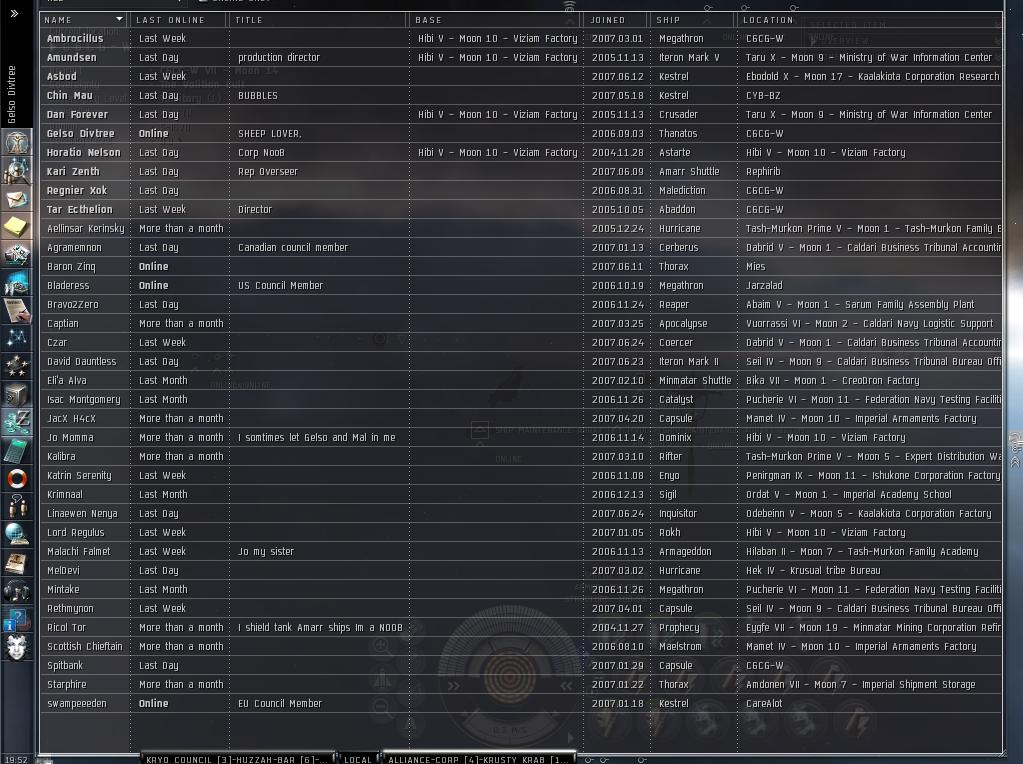Image resolution: width=1023 pixels, height=764 pixels.
Task: Open the EVE Mail envelope icon
Action: pyautogui.click(x=16, y=198)
